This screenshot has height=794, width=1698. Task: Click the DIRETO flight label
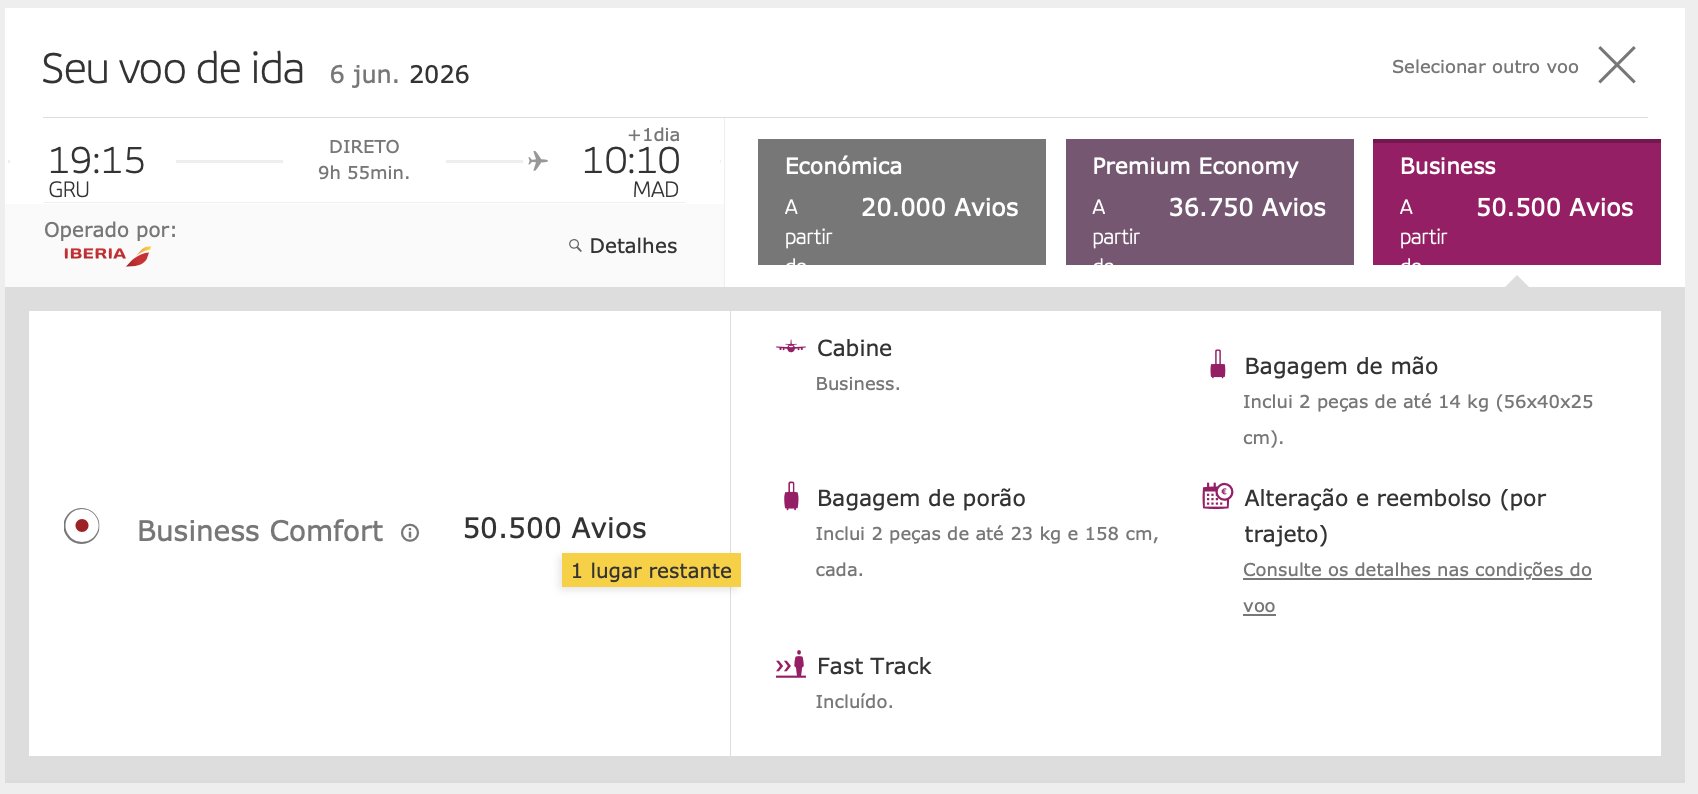tap(364, 147)
